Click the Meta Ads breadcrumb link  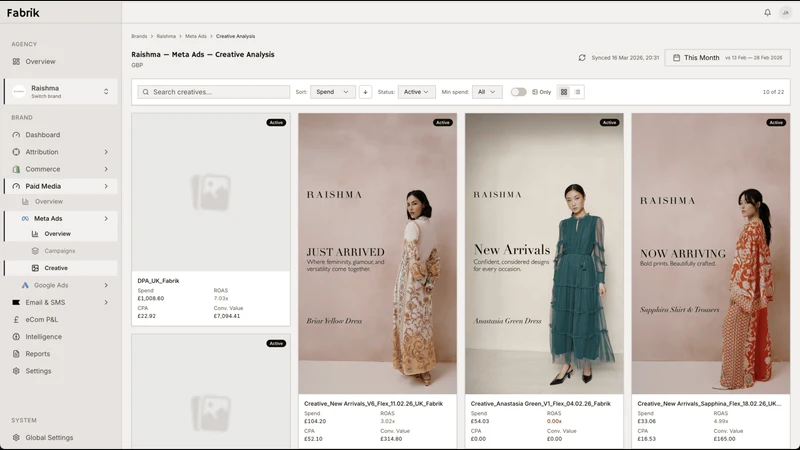coord(196,36)
